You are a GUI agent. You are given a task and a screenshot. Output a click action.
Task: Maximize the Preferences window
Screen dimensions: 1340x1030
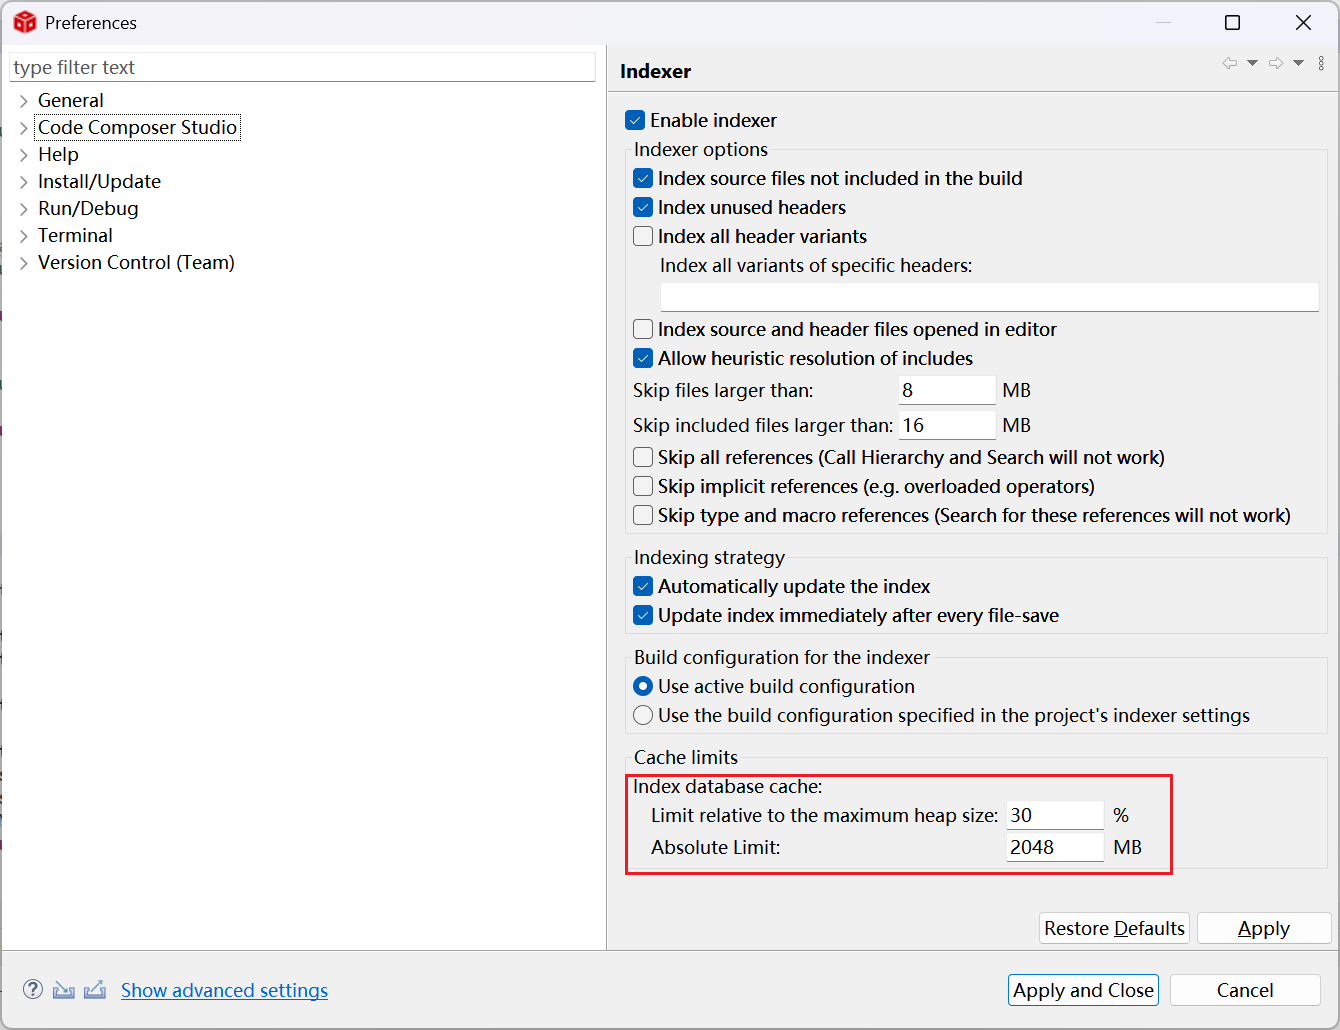(1232, 22)
